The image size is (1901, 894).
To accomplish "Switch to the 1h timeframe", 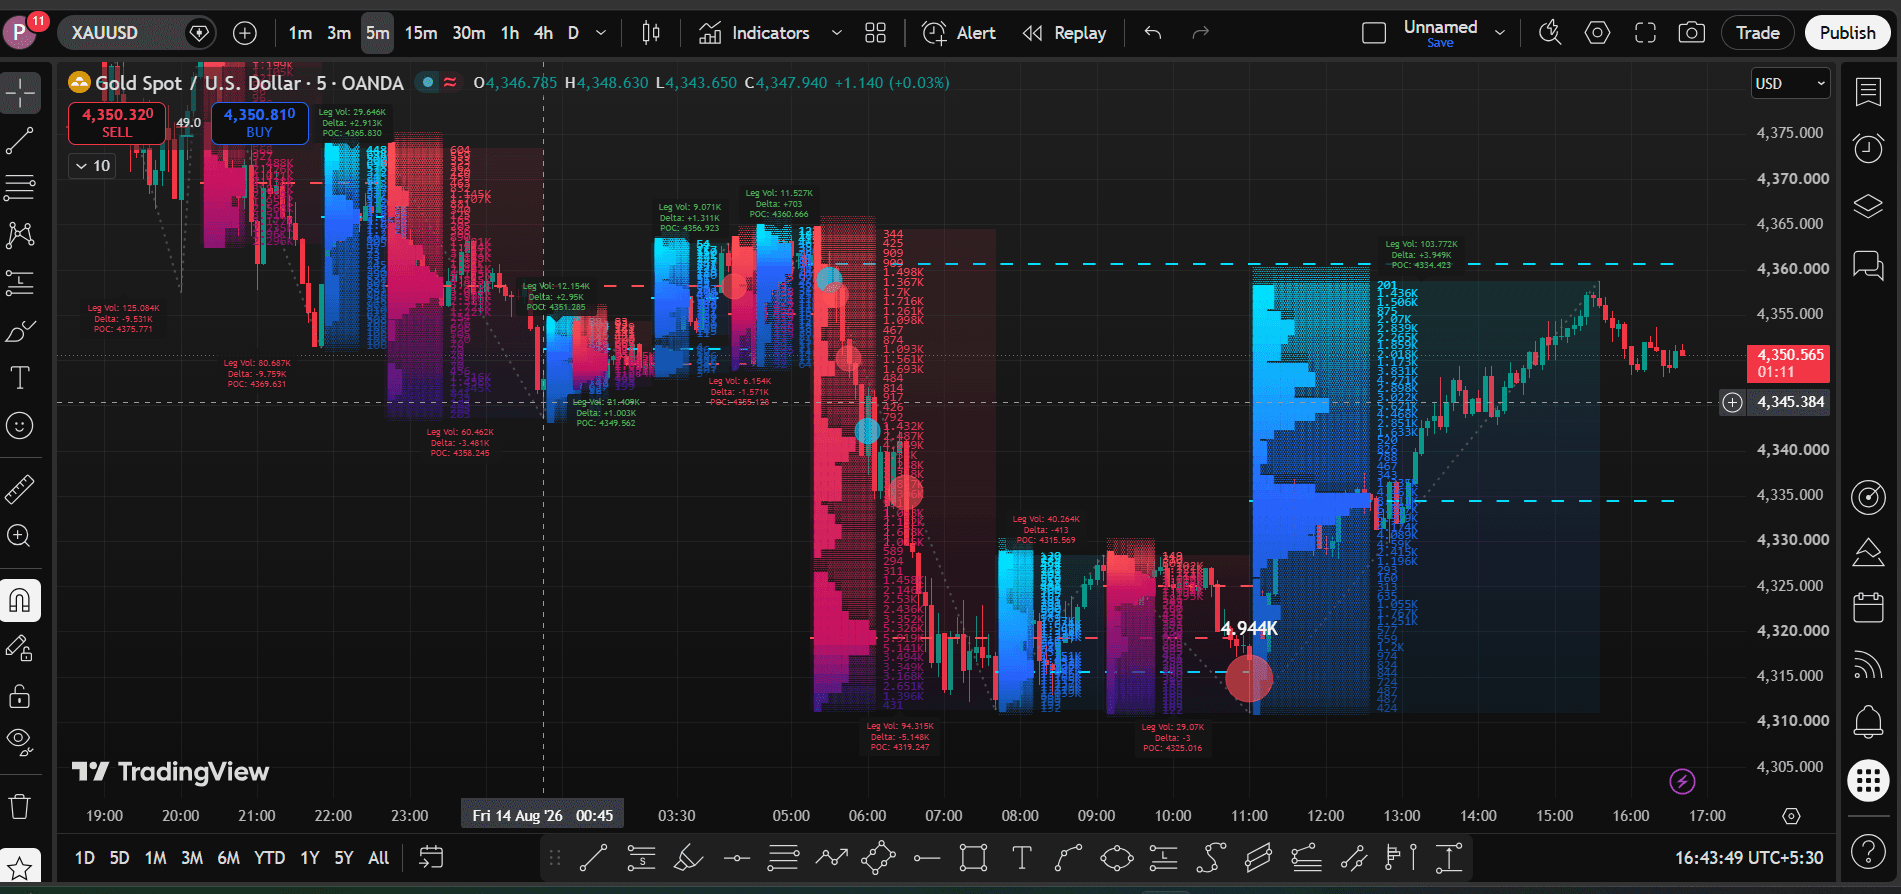I will pos(510,33).
